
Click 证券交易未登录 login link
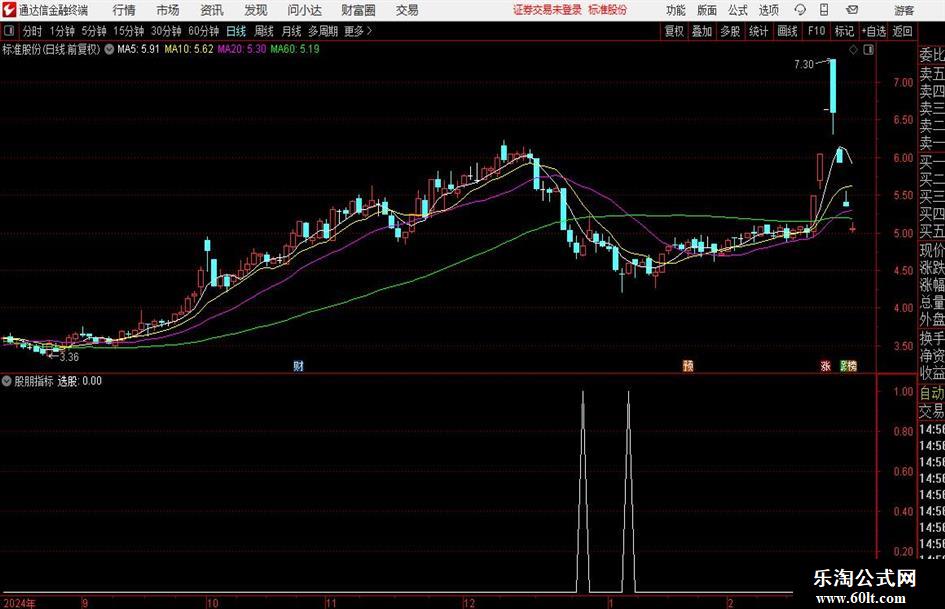[x=547, y=10]
